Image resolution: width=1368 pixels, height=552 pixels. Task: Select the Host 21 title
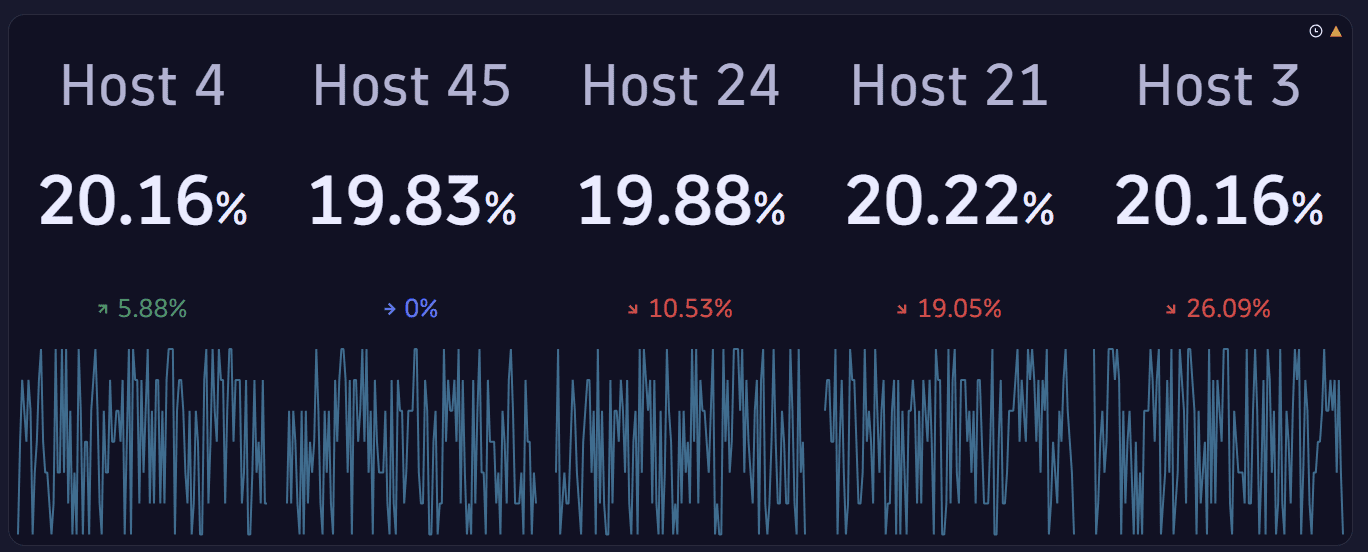949,86
